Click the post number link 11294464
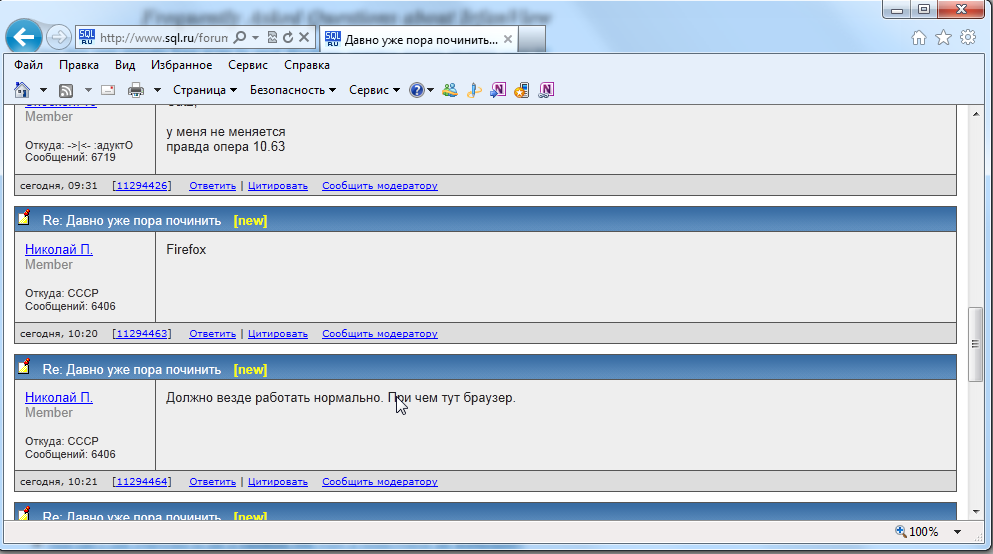The width and height of the screenshot is (993, 554). tap(141, 482)
